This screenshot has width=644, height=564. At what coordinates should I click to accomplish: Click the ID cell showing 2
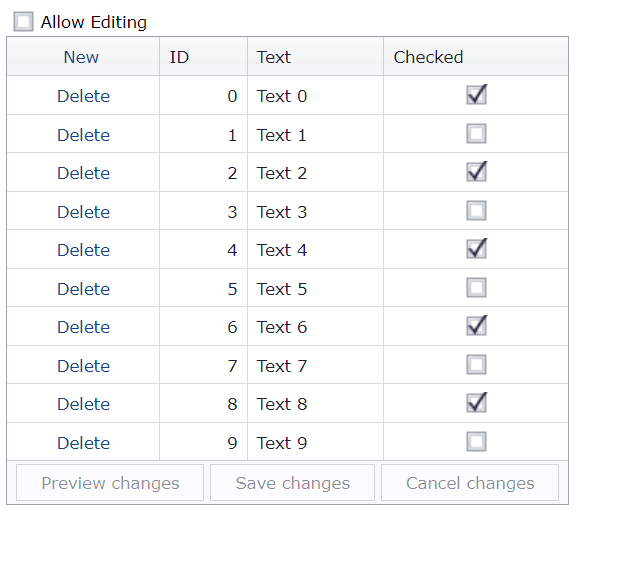[203, 173]
